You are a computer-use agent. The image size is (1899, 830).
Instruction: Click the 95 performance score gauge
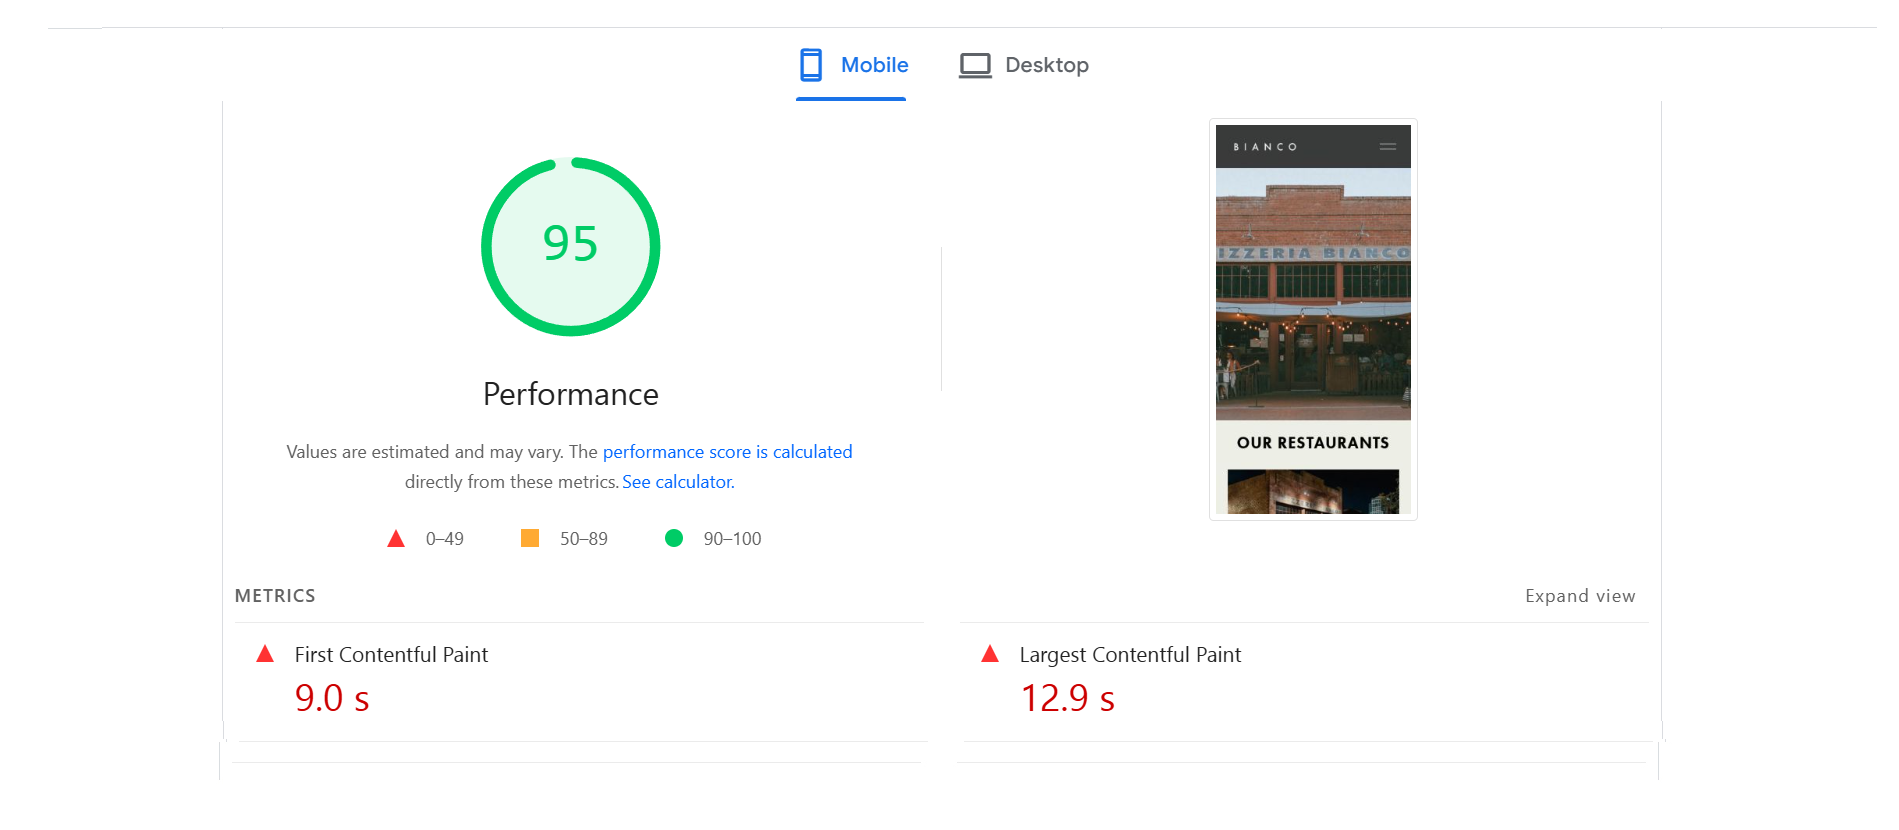(571, 246)
